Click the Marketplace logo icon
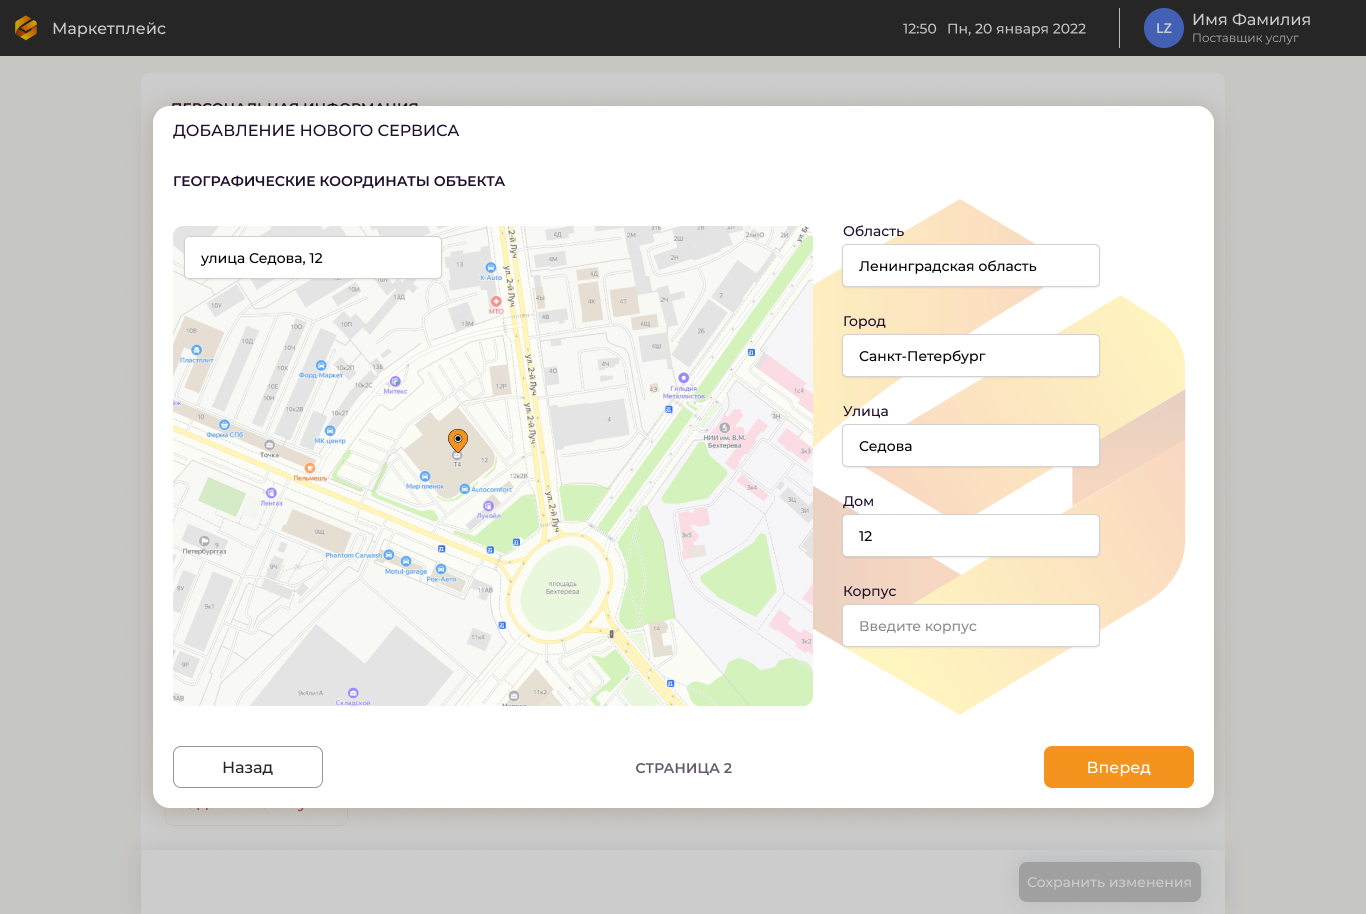The image size is (1366, 914). pyautogui.click(x=26, y=28)
